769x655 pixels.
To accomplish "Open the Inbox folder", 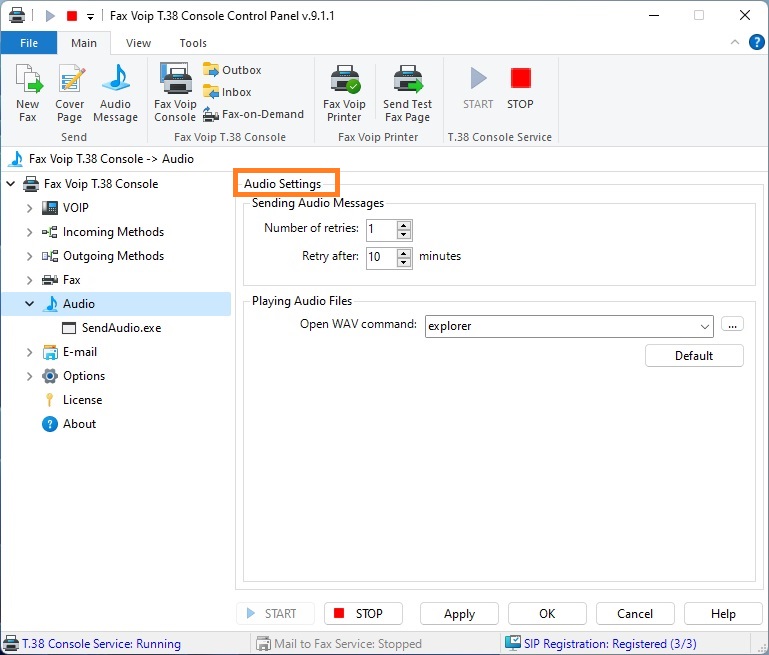I will [x=228, y=92].
